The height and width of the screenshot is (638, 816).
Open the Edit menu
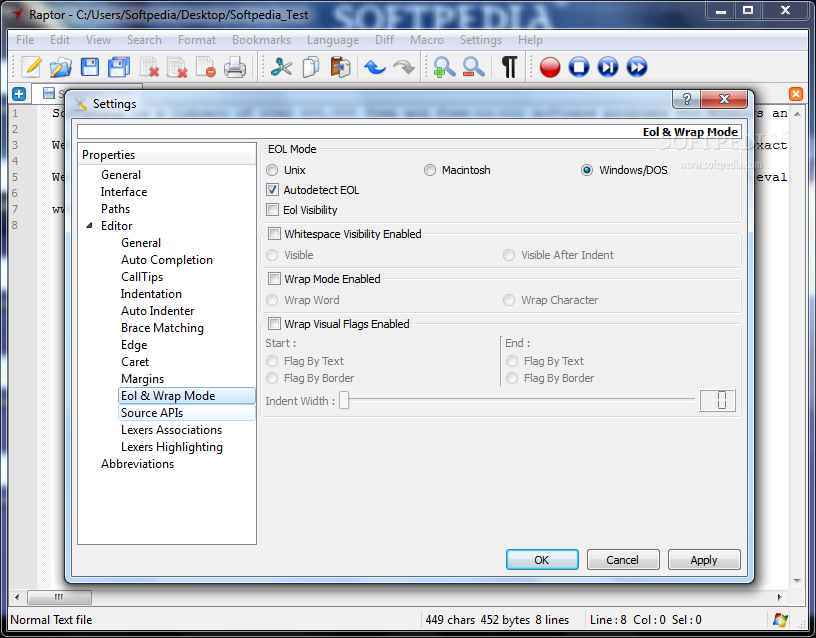pyautogui.click(x=60, y=40)
